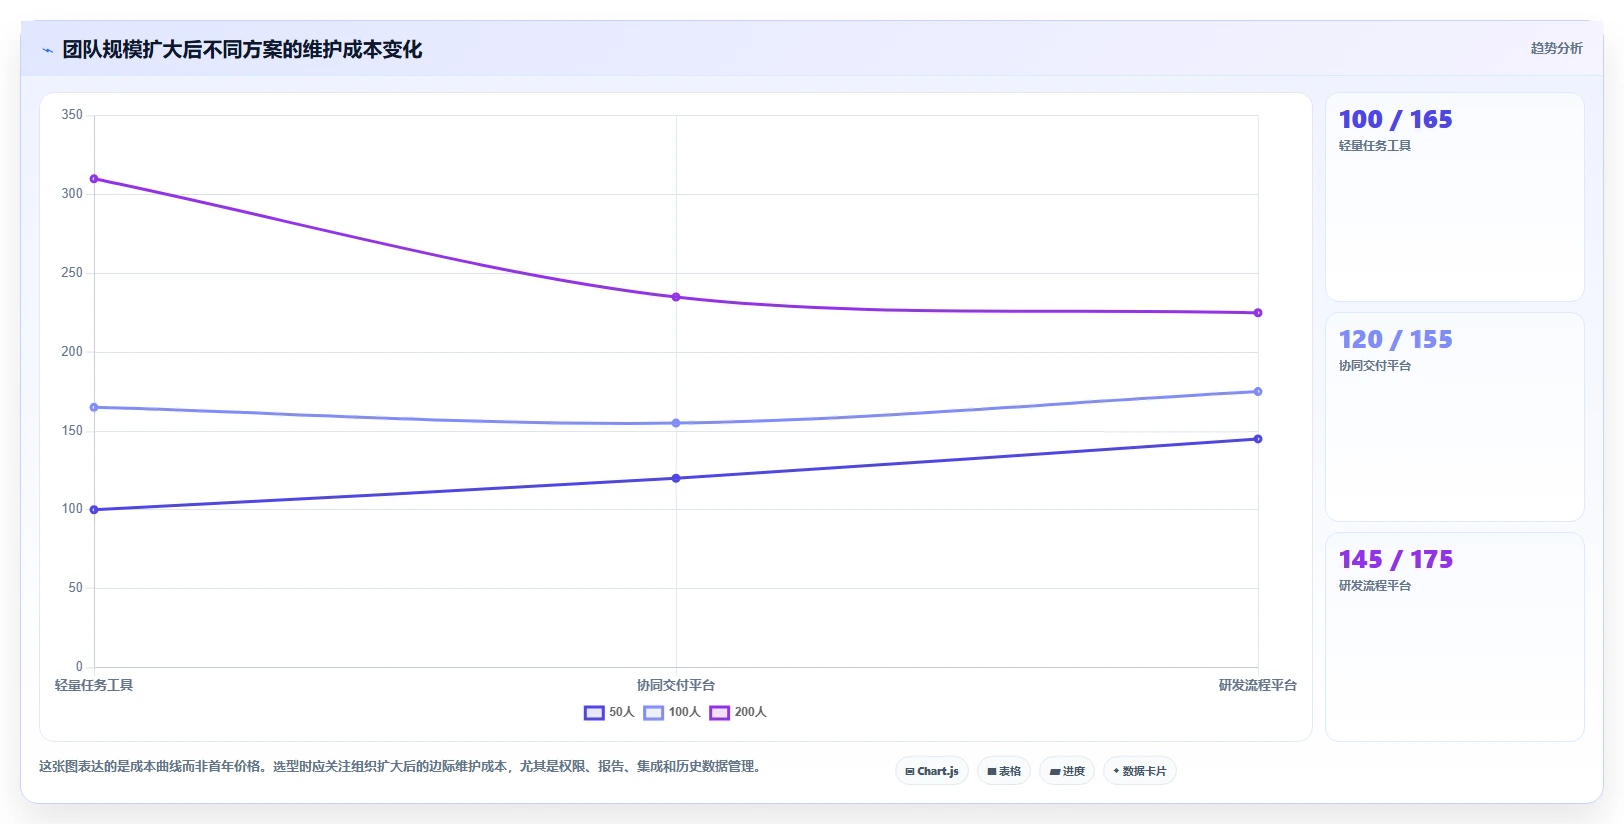This screenshot has width=1624, height=824.
Task: Toggle the 100人 legend color box
Action: [653, 713]
